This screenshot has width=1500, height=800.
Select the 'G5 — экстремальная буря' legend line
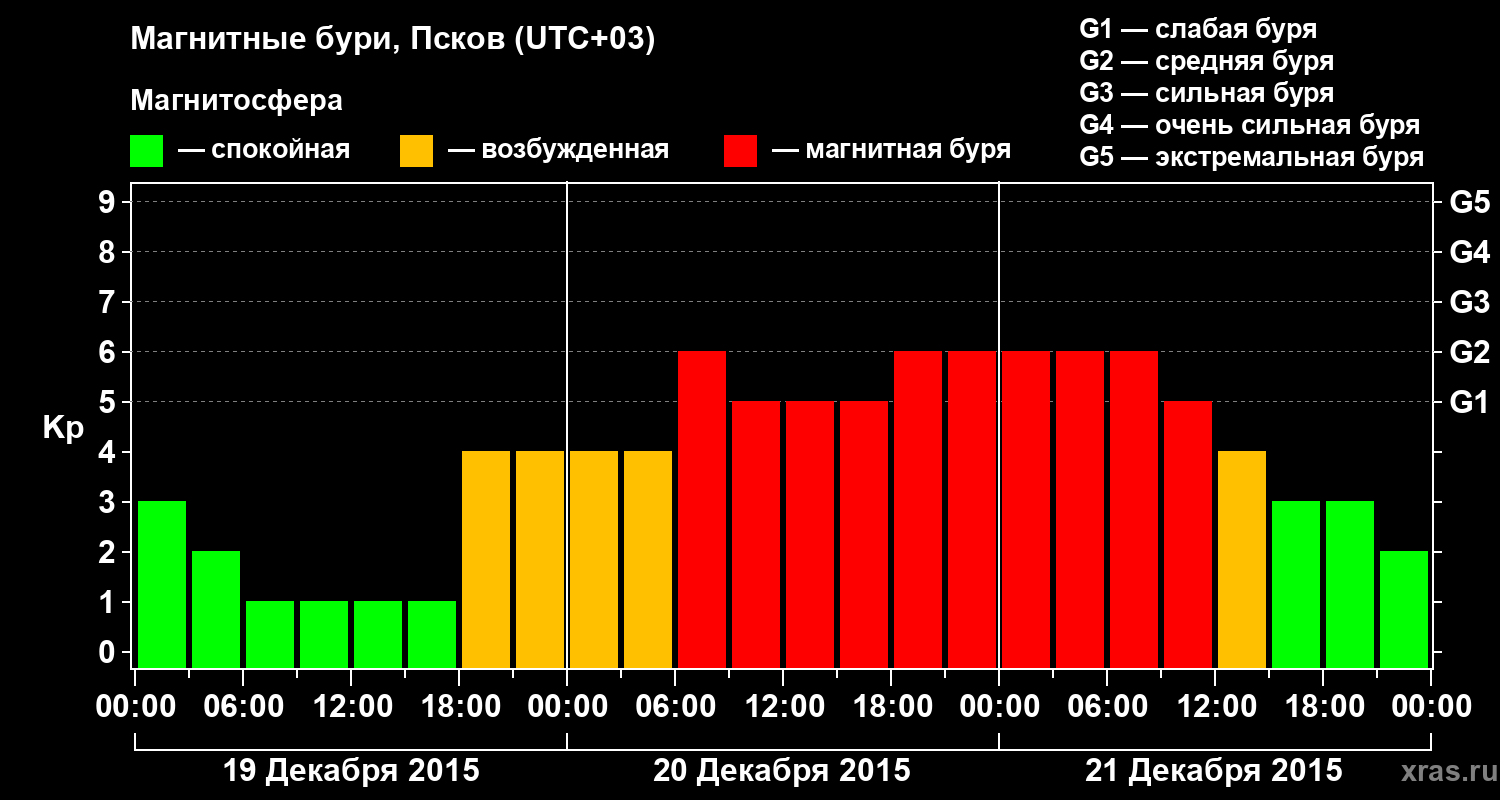coord(1252,157)
